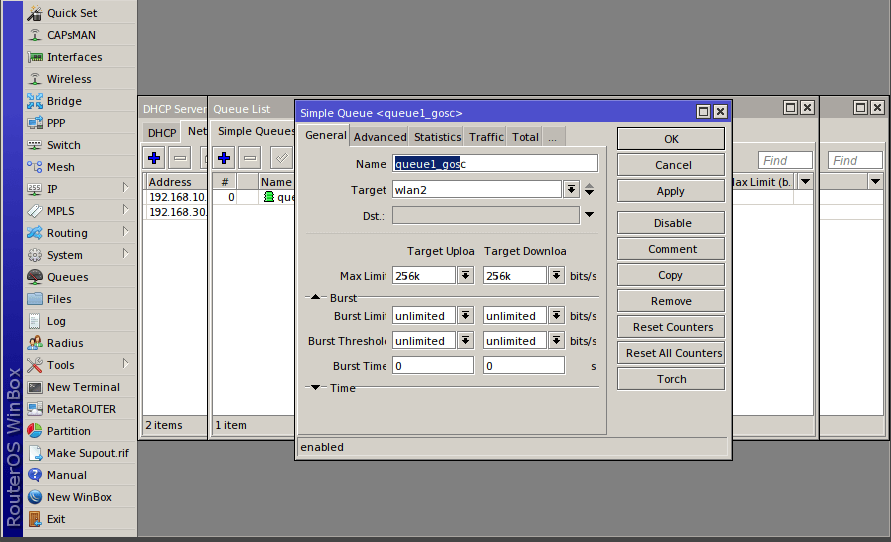
Task: Apply the queue changes
Action: click(671, 191)
